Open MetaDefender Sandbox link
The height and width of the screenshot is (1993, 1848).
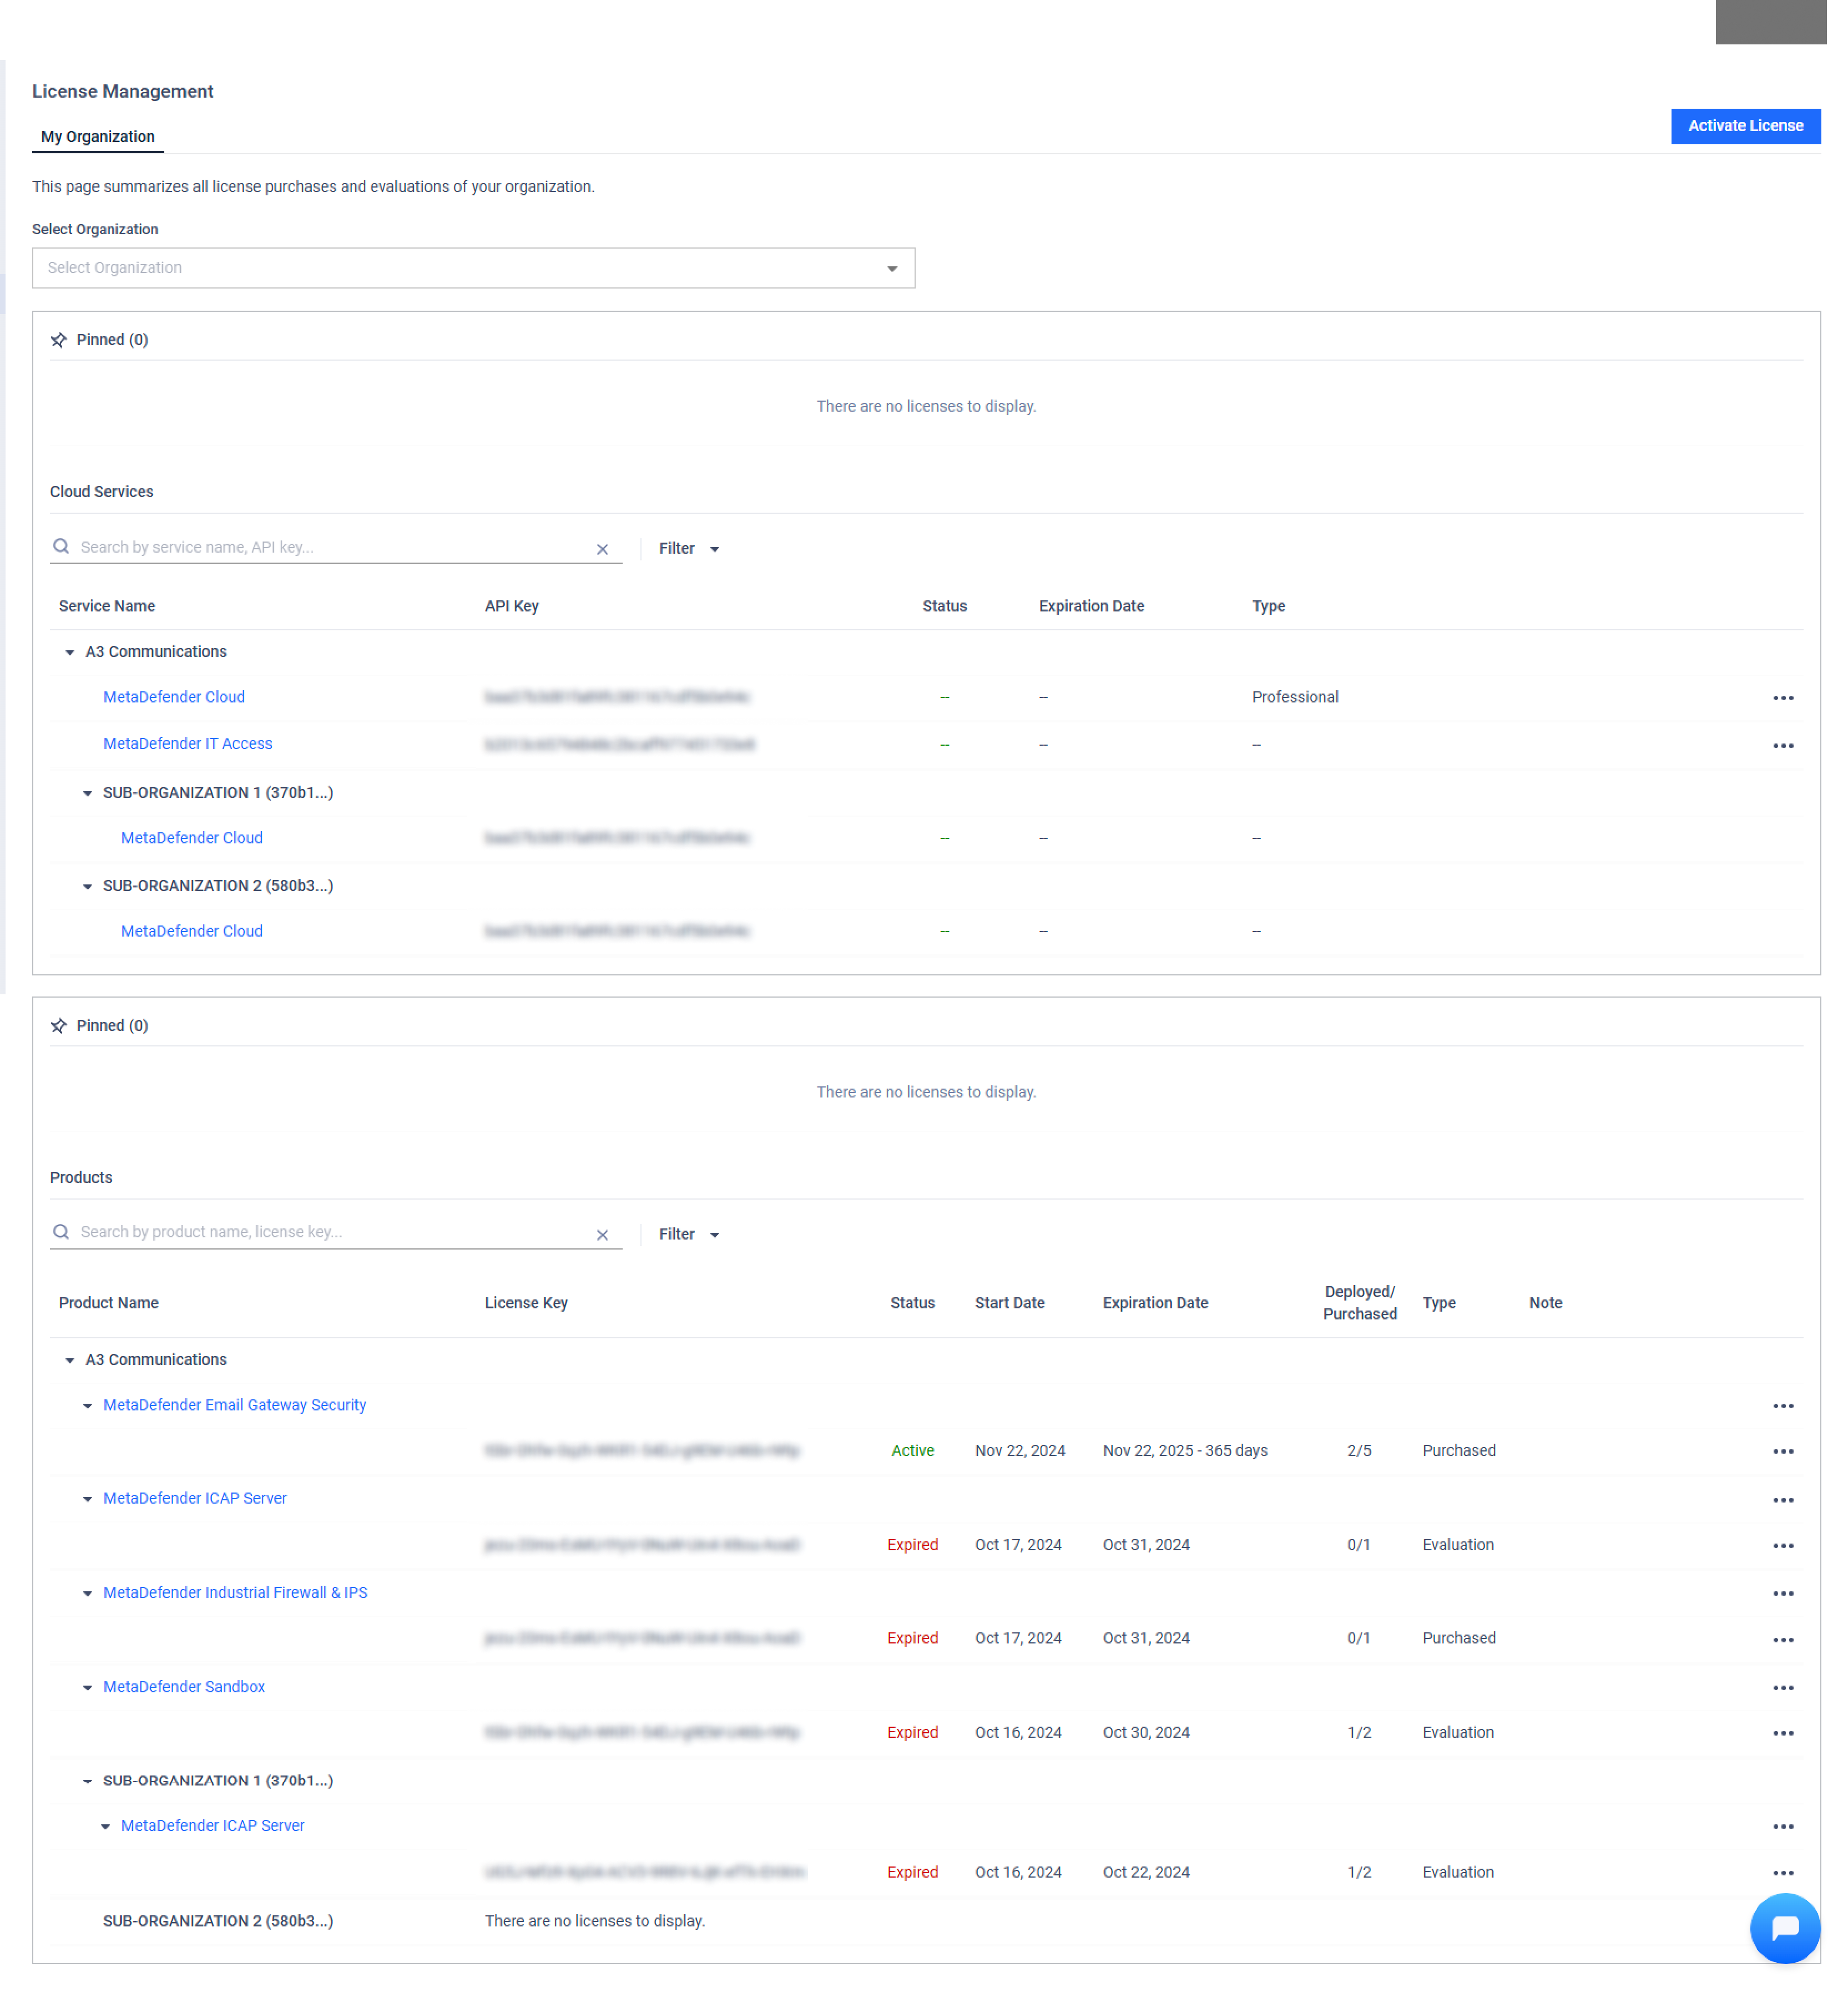(184, 1686)
